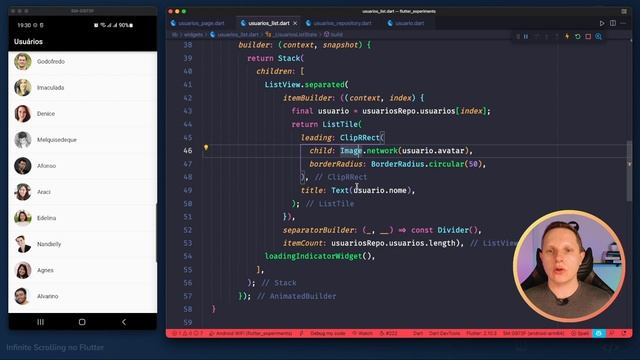The width and height of the screenshot is (640, 360).
Task: Click the build method breadcrumb
Action: point(333,35)
